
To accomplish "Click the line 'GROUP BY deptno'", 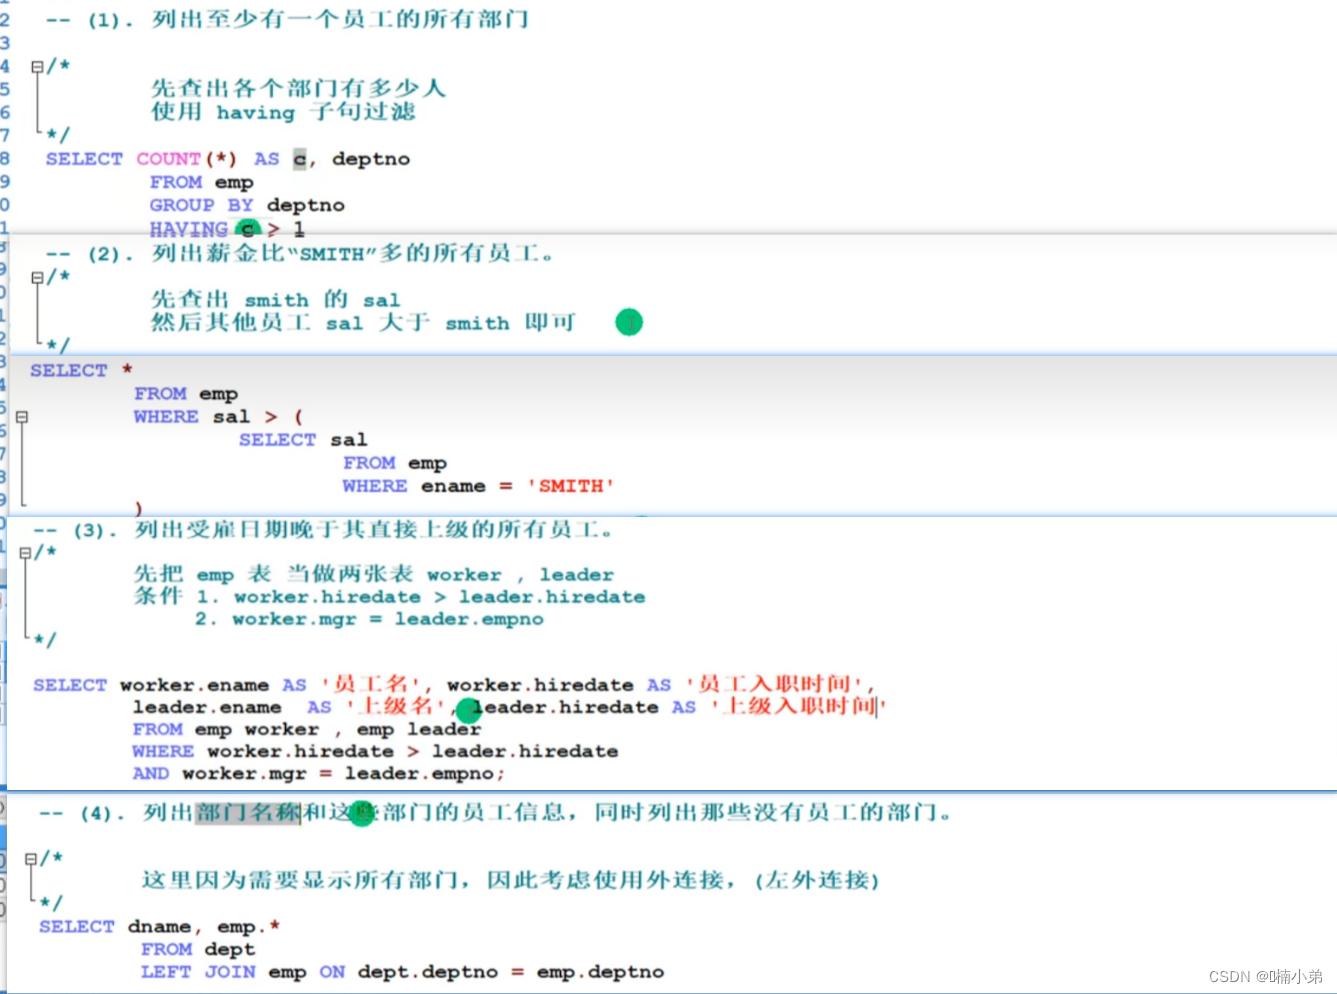I will coord(247,205).
